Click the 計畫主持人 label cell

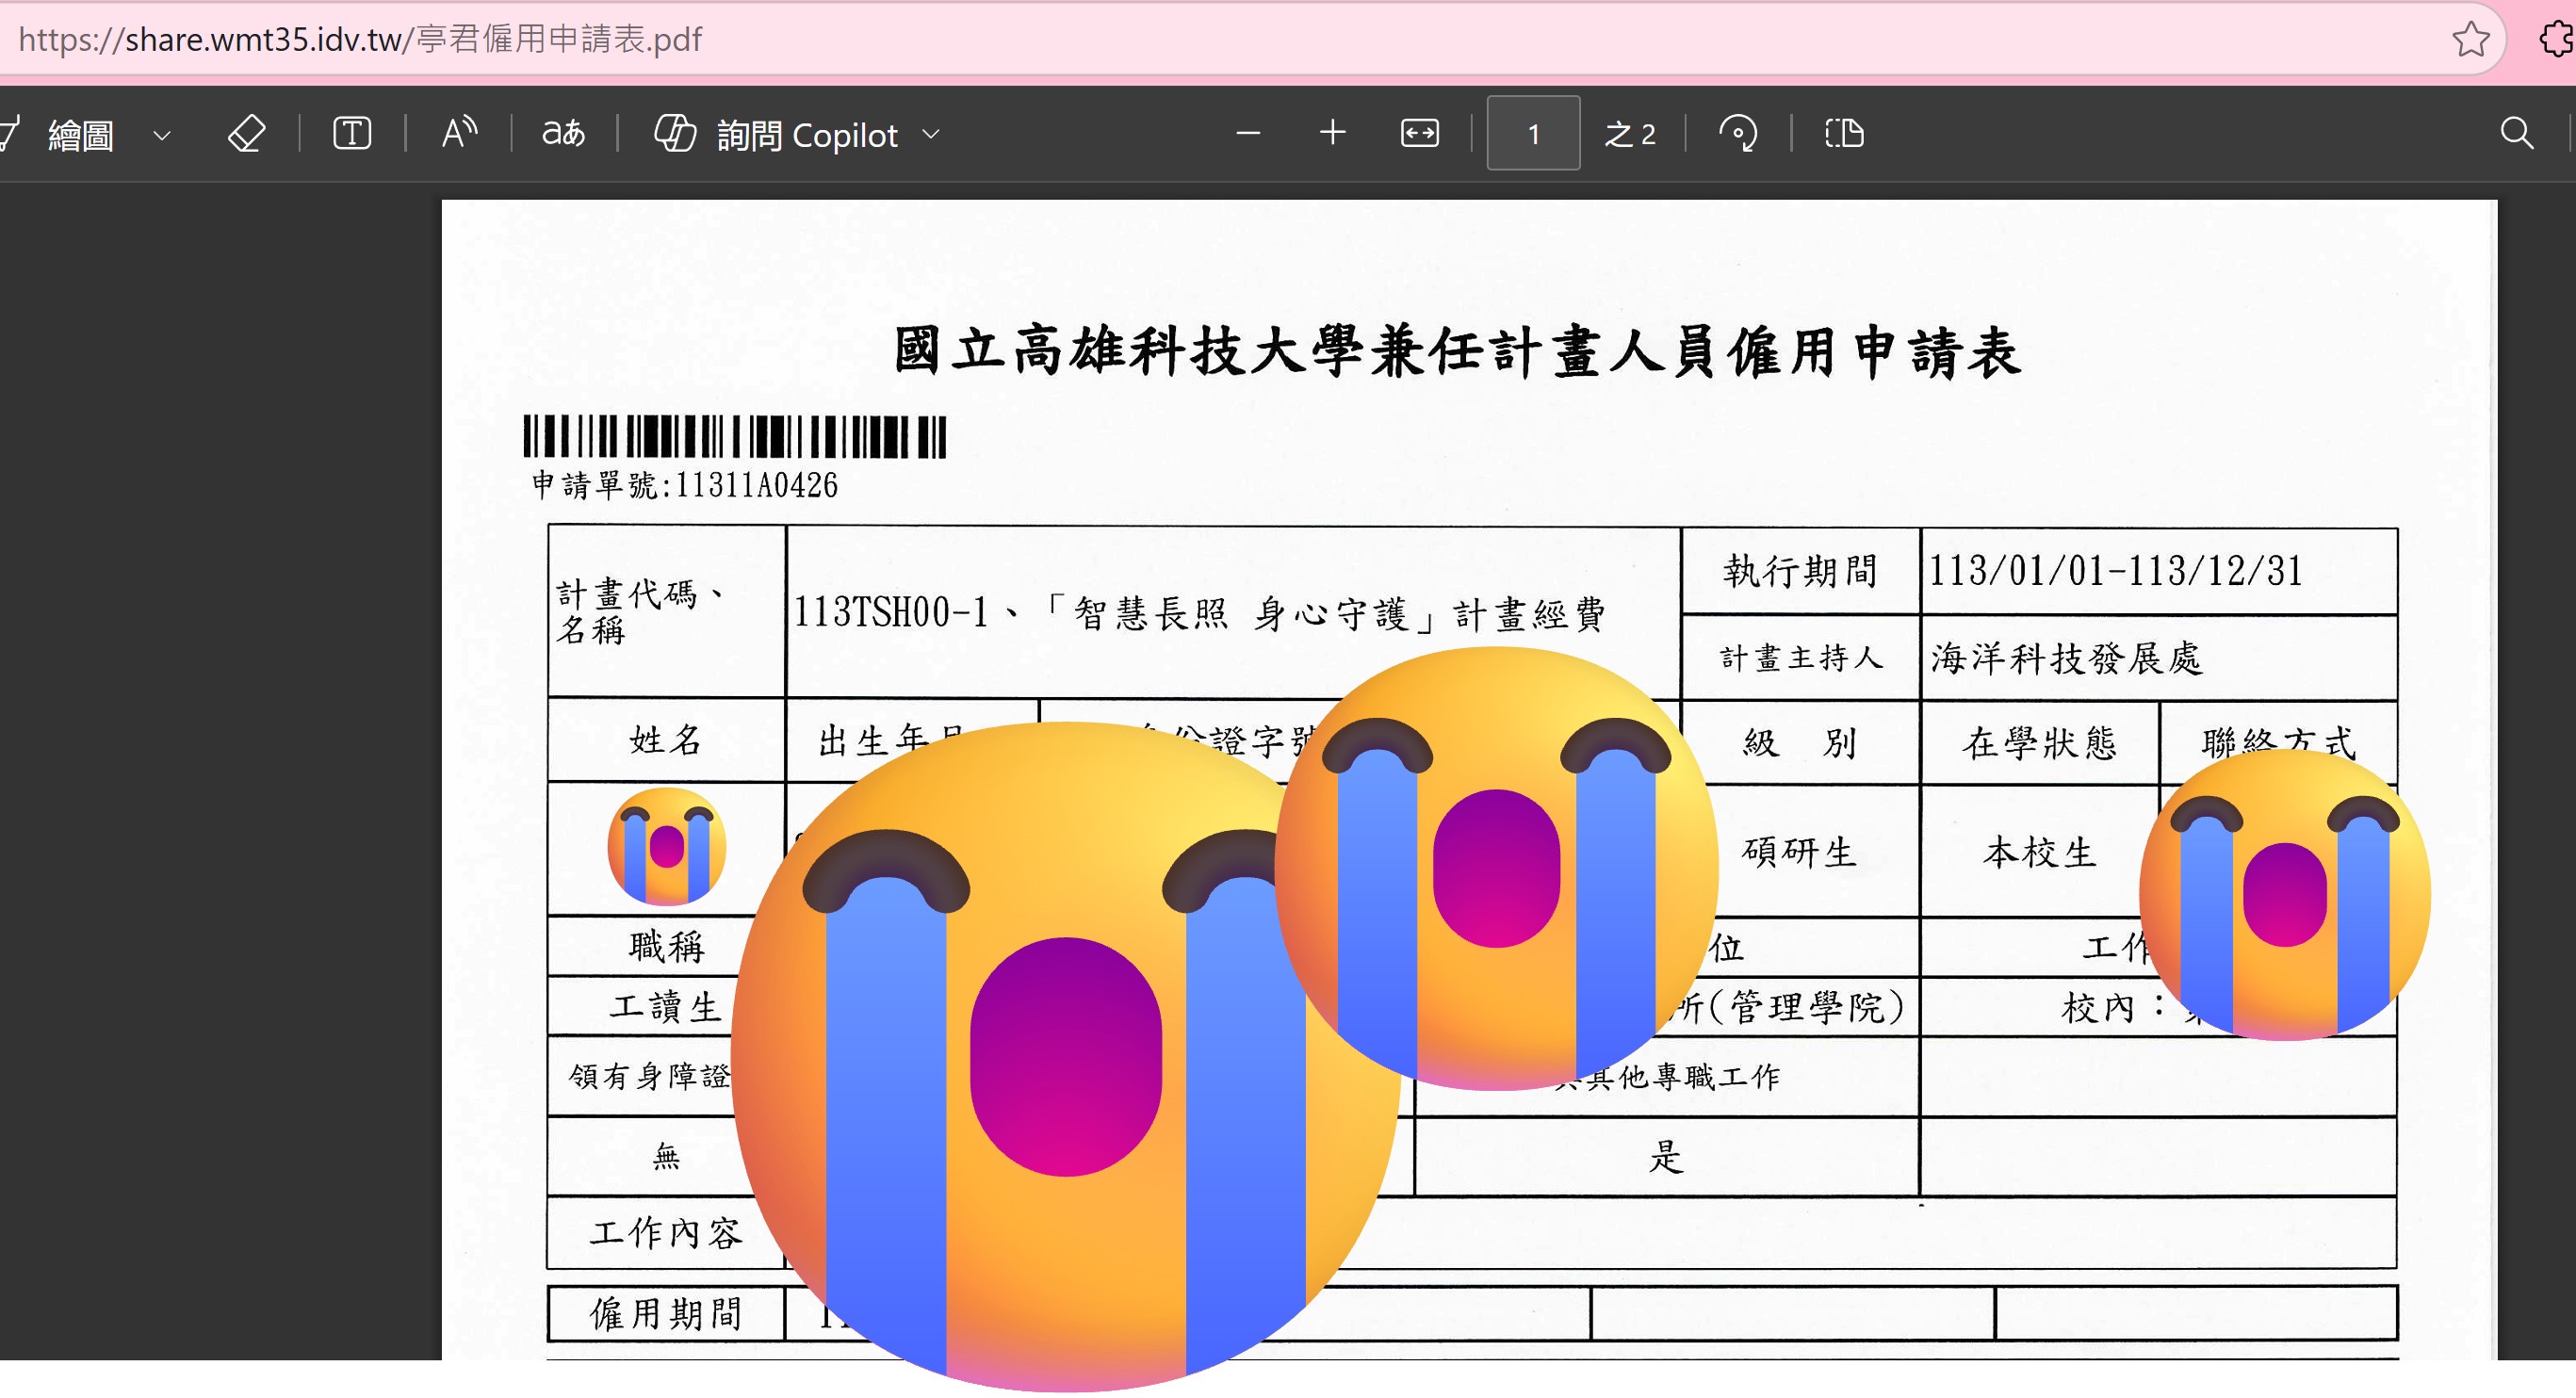tap(1800, 658)
